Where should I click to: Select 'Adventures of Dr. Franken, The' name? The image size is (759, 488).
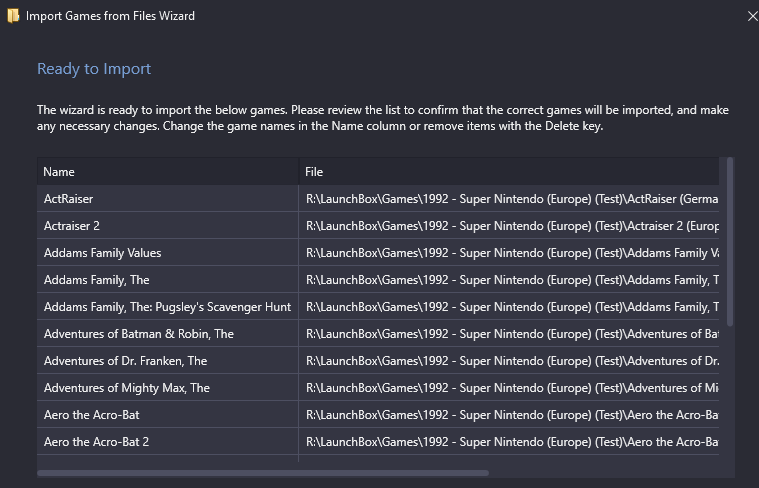[168, 361]
